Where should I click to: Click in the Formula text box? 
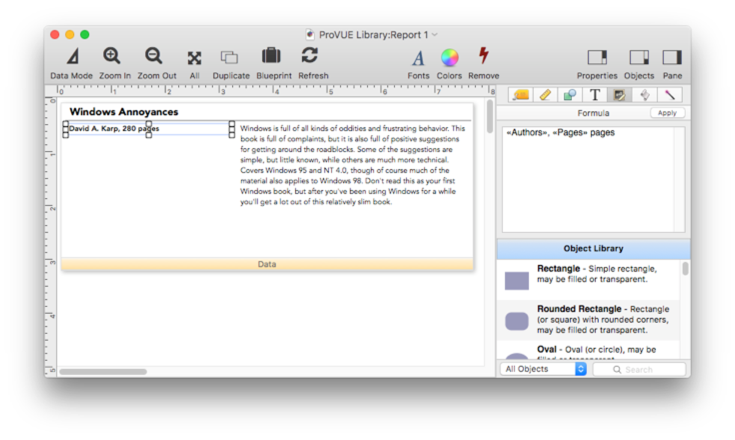pos(592,179)
